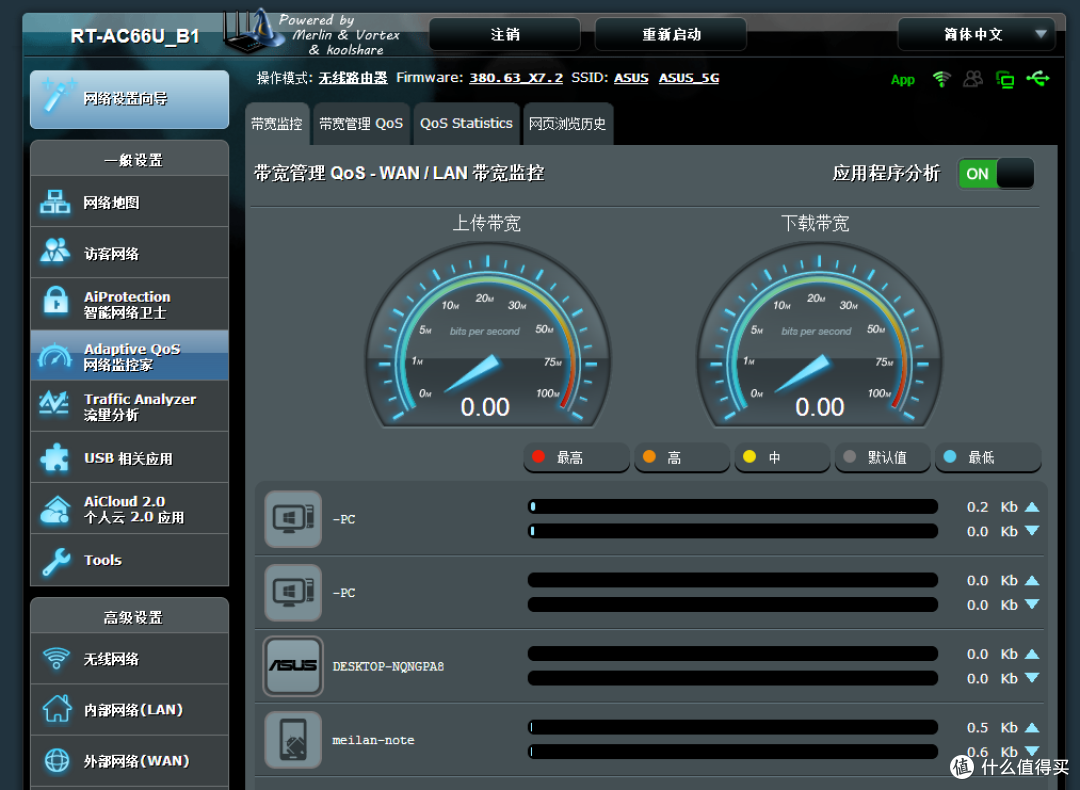Click the 注销 logout button

click(505, 34)
